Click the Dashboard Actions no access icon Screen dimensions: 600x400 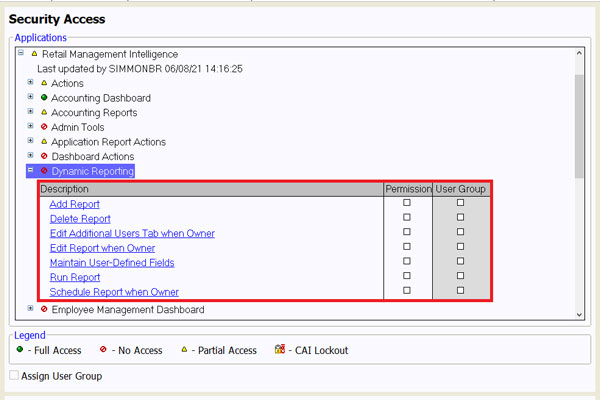(x=44, y=157)
